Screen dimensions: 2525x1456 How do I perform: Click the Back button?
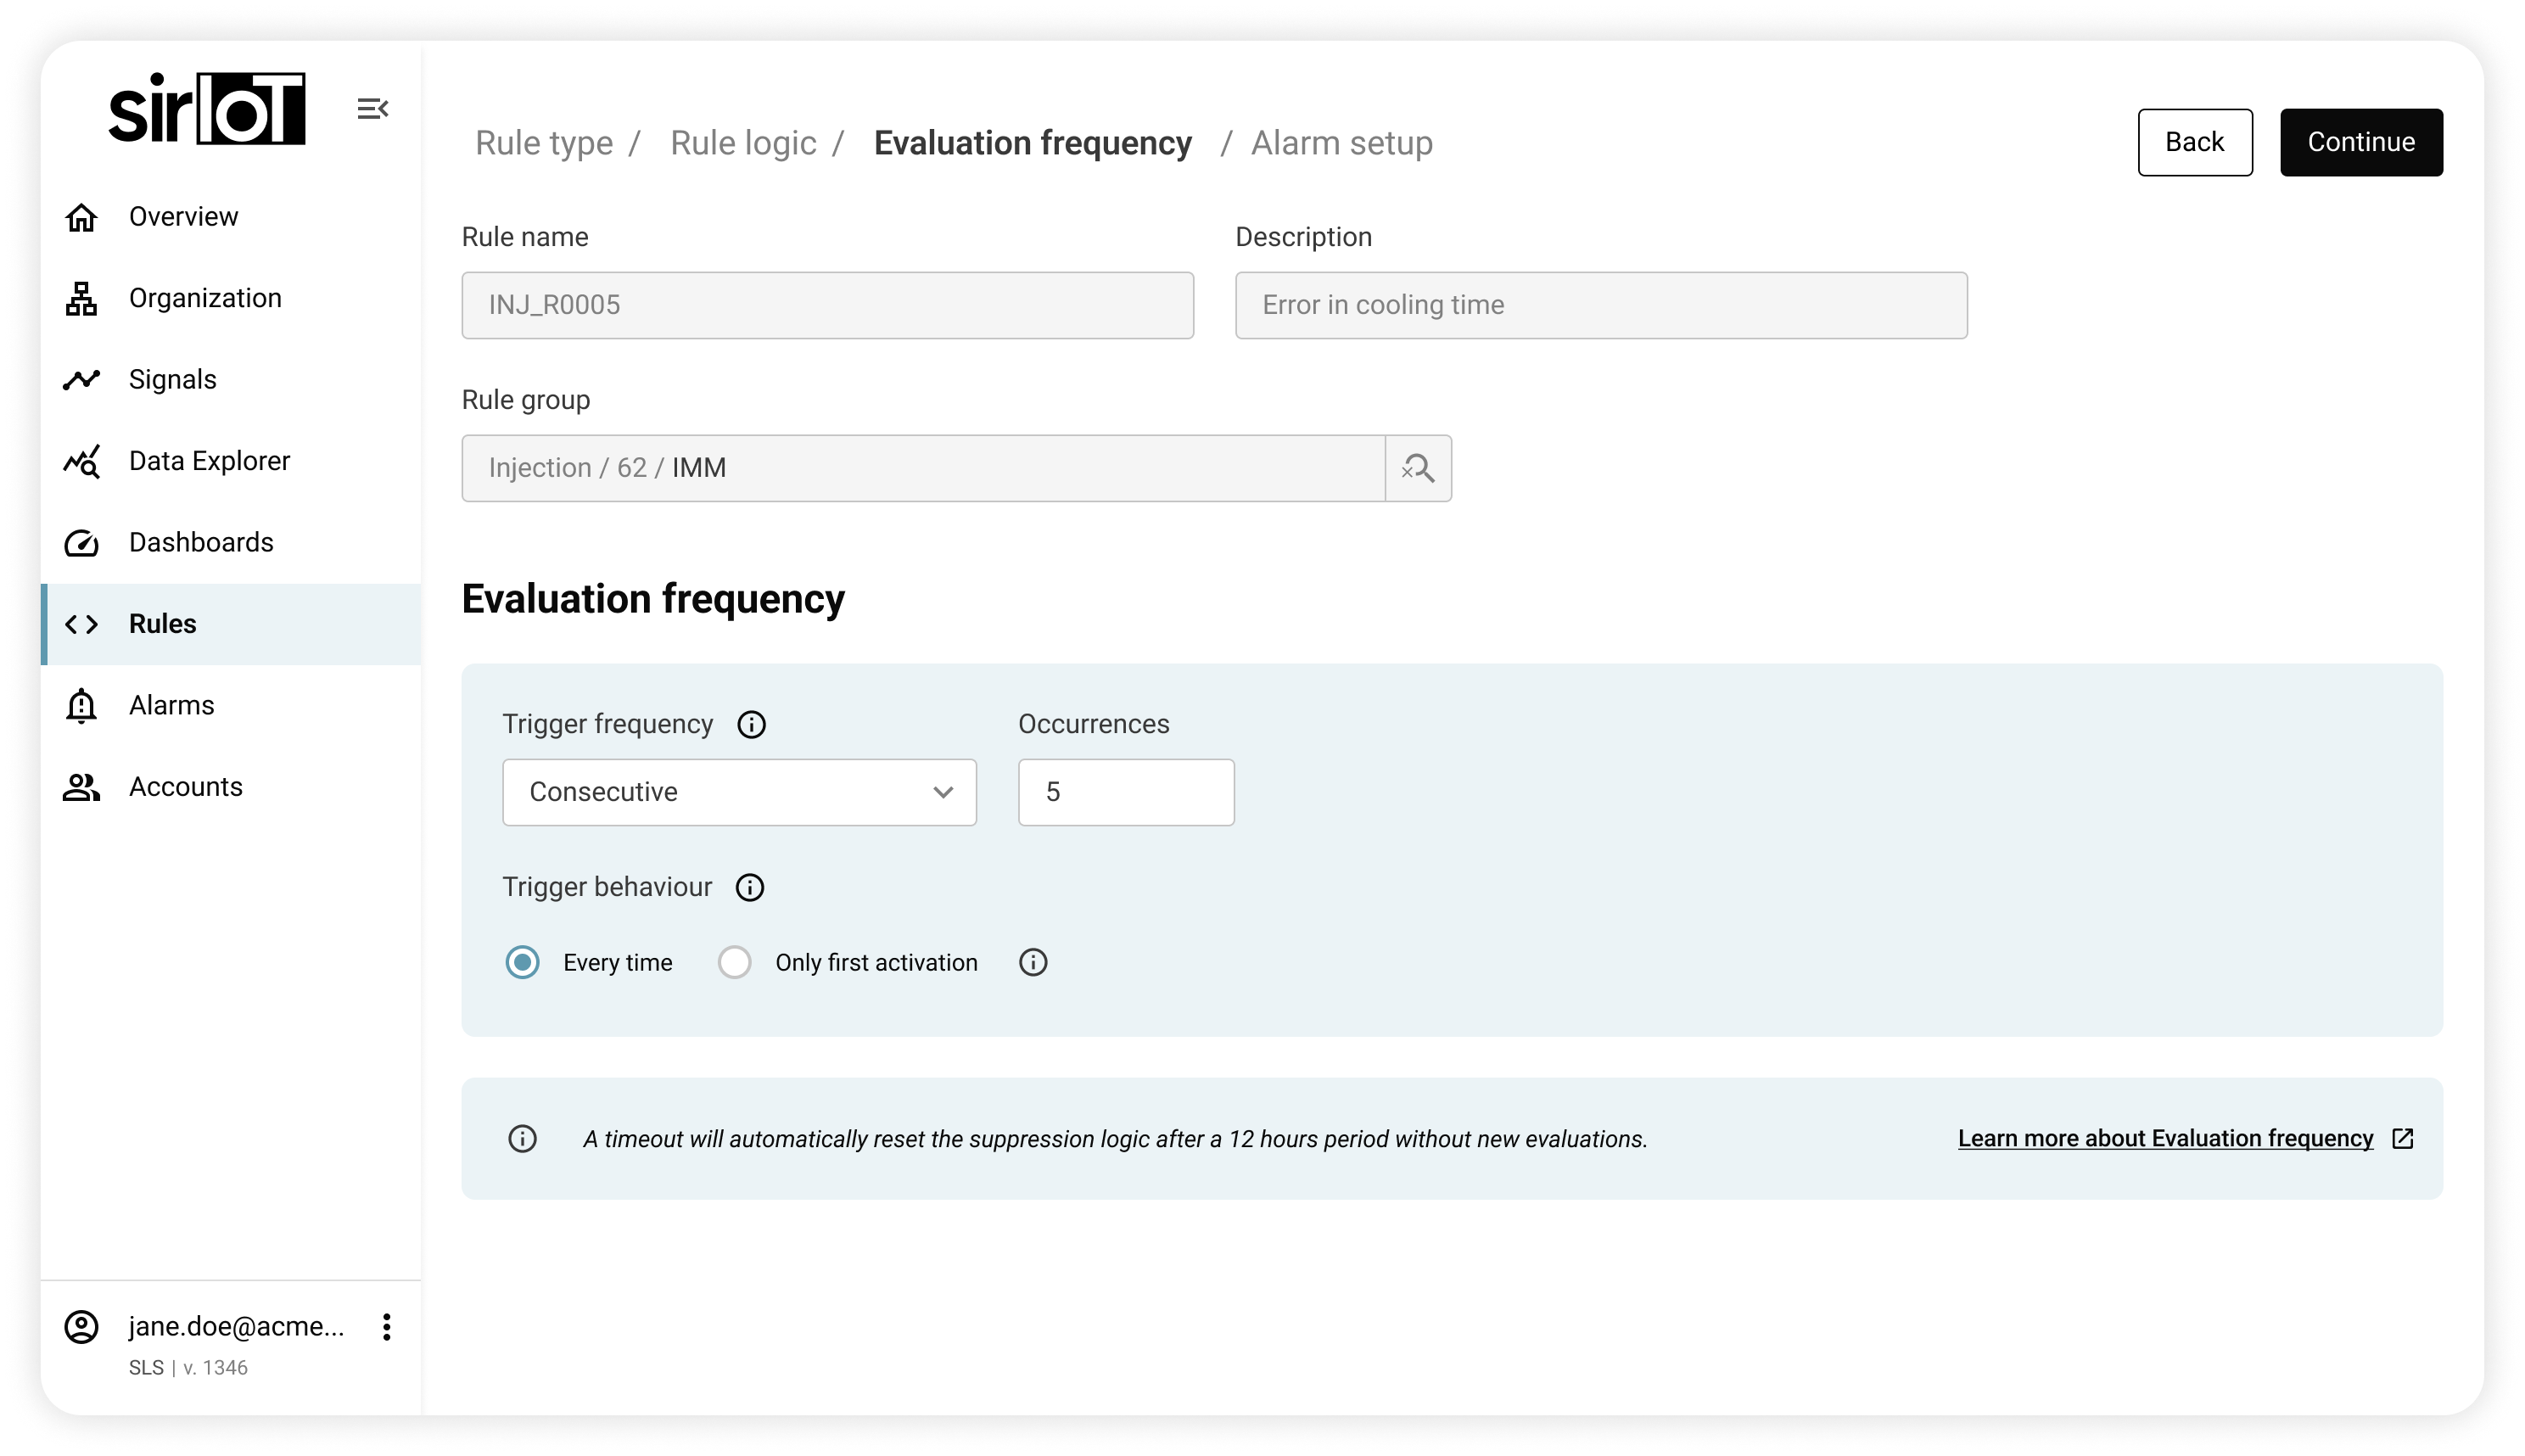pyautogui.click(x=2194, y=142)
